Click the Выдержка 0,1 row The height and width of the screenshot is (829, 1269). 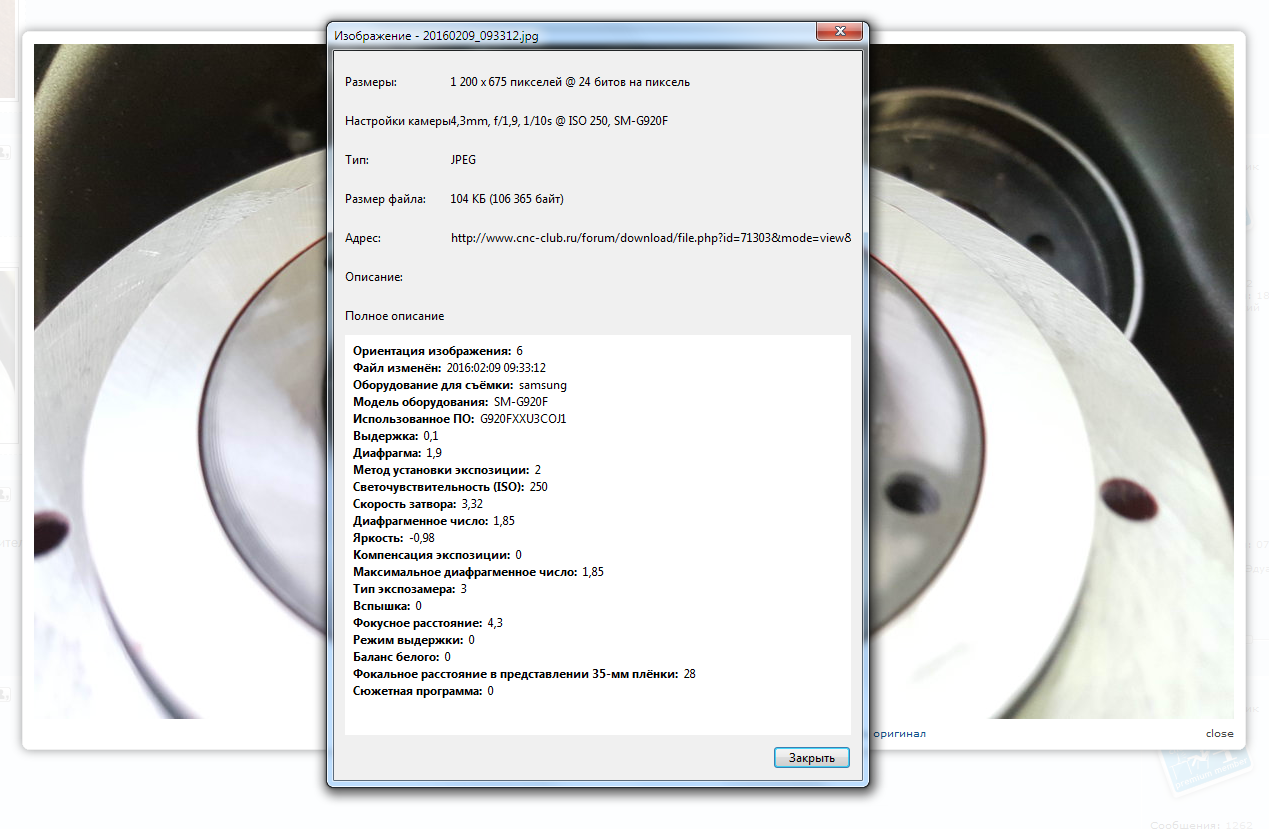[x=396, y=436]
